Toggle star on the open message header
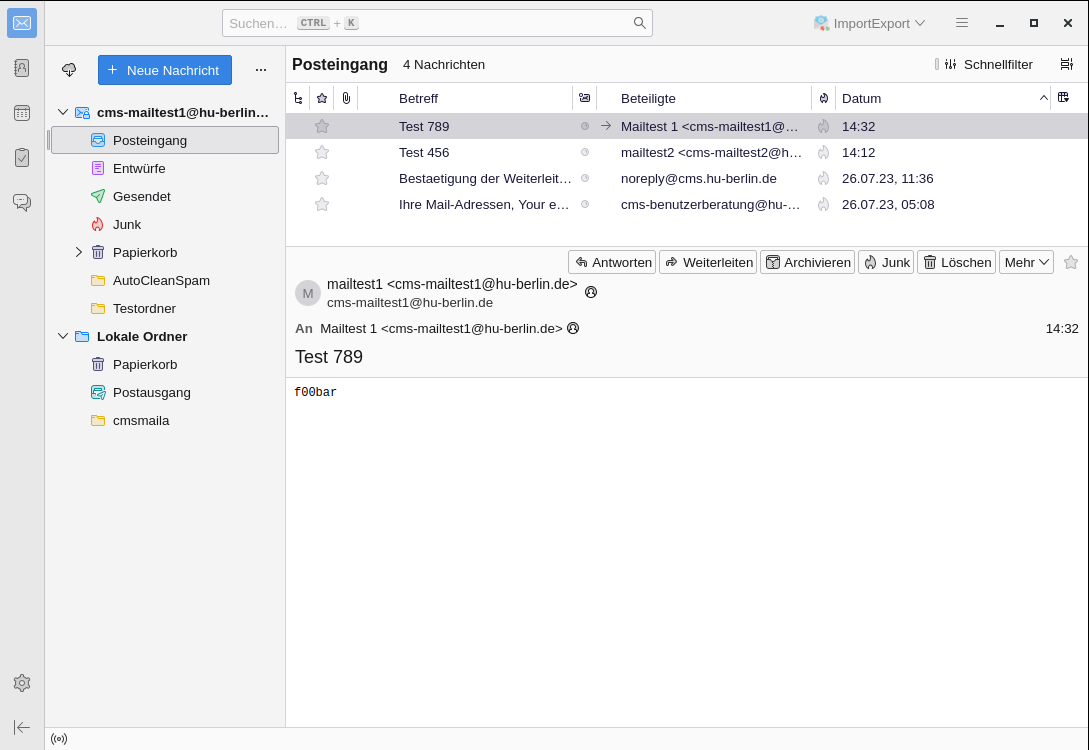 pos(1071,262)
